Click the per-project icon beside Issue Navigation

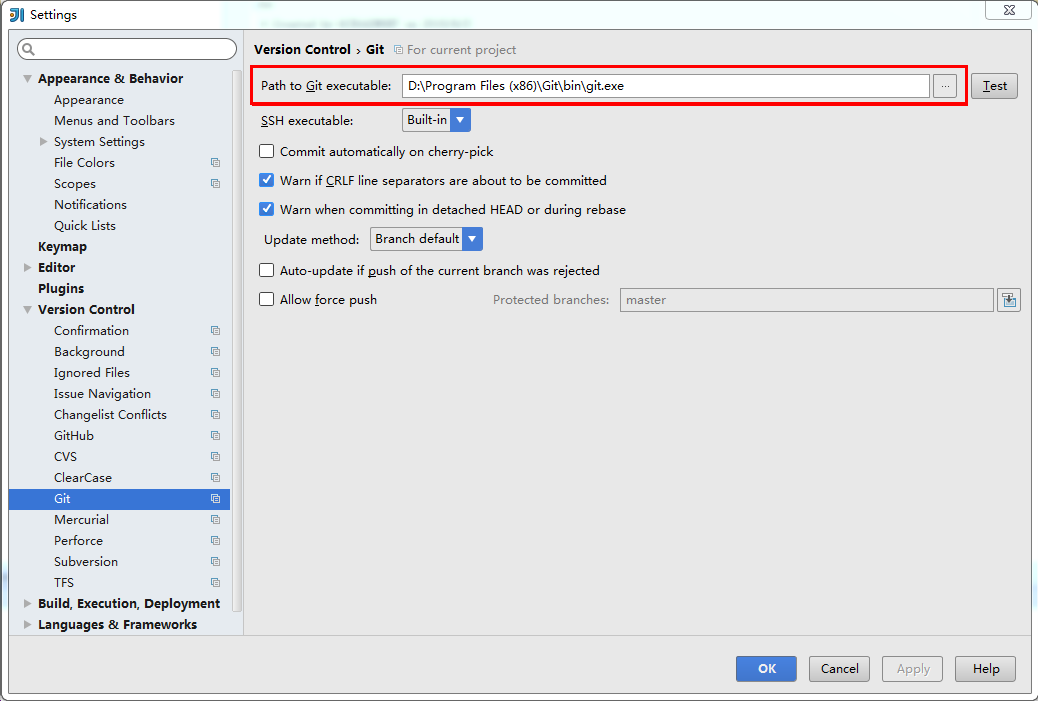[x=215, y=394]
